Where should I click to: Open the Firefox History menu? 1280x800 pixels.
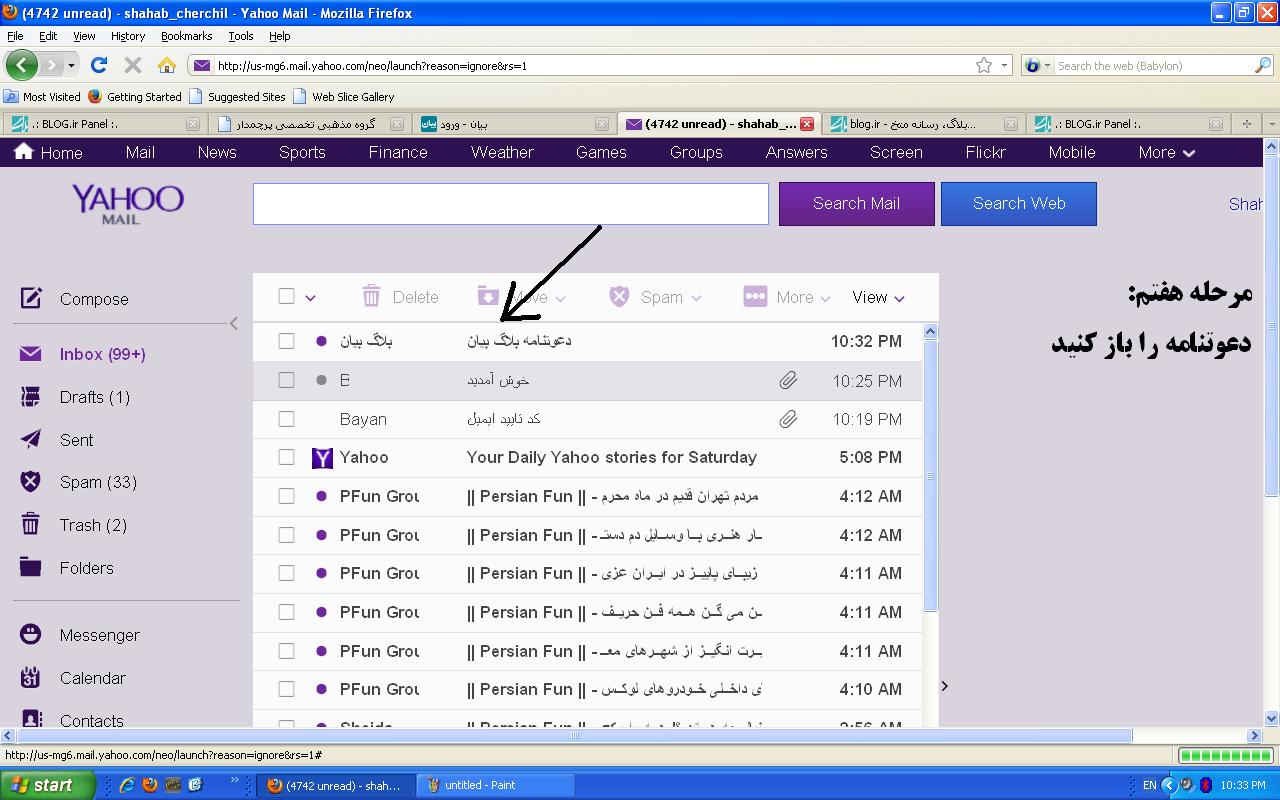128,36
